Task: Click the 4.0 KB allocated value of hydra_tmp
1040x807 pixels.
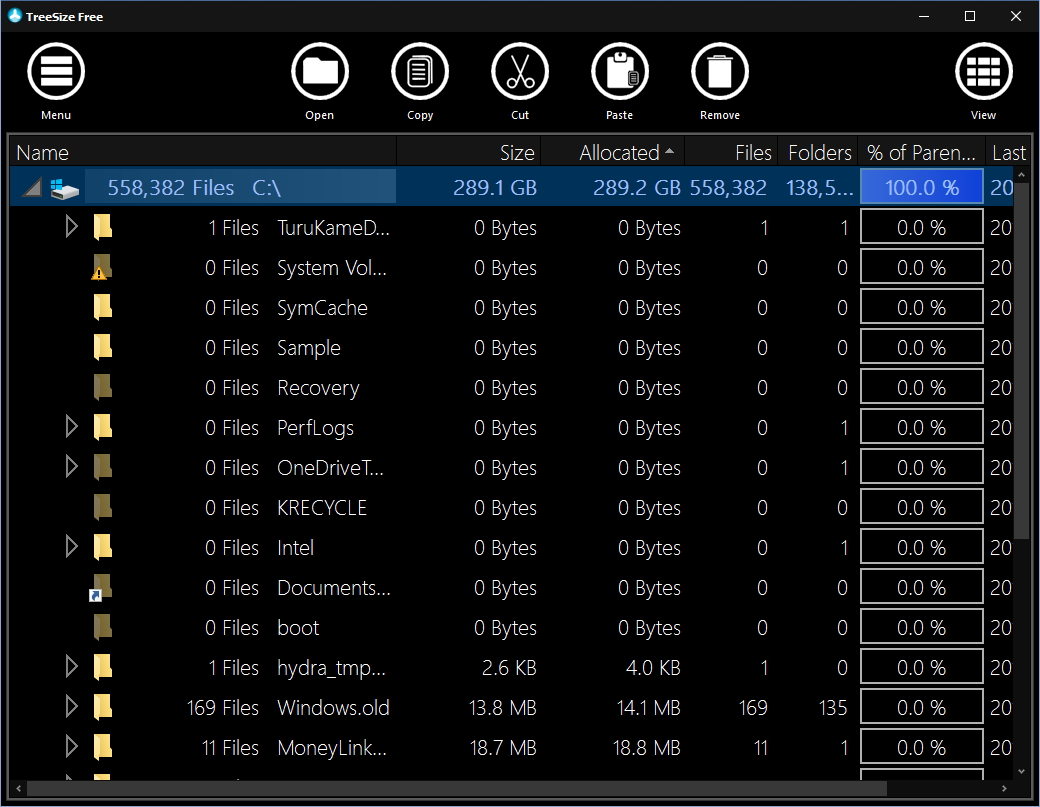Action: 653,668
